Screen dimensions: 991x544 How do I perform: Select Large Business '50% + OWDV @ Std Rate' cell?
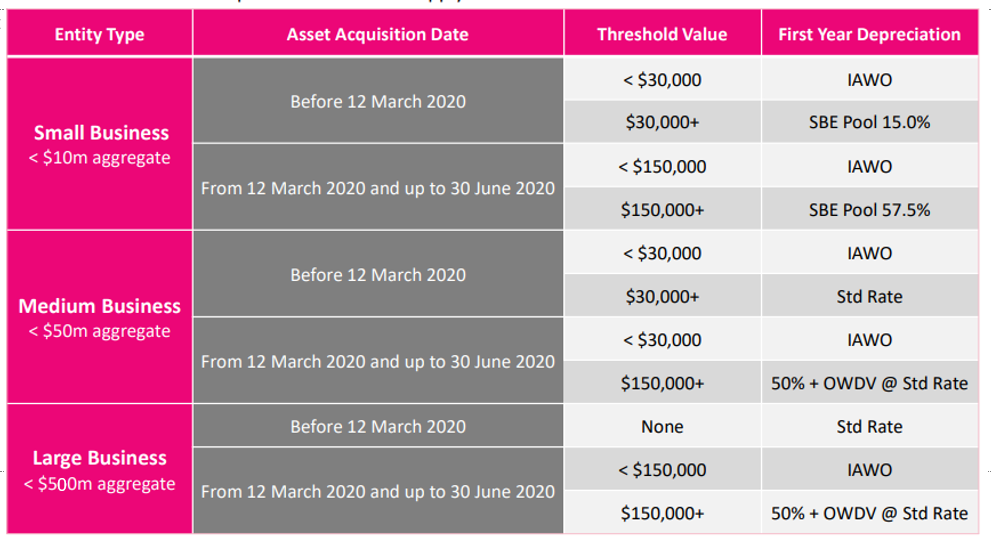pos(869,513)
